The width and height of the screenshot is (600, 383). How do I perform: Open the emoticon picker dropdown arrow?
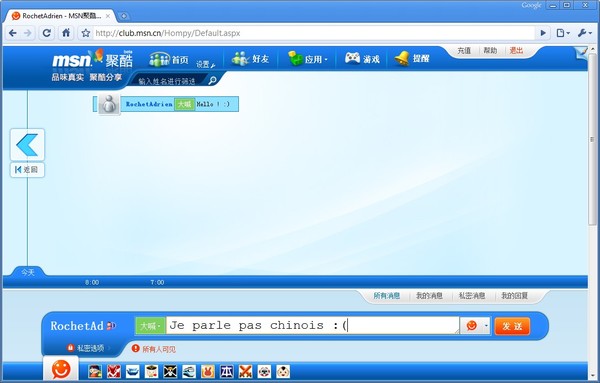click(486, 326)
